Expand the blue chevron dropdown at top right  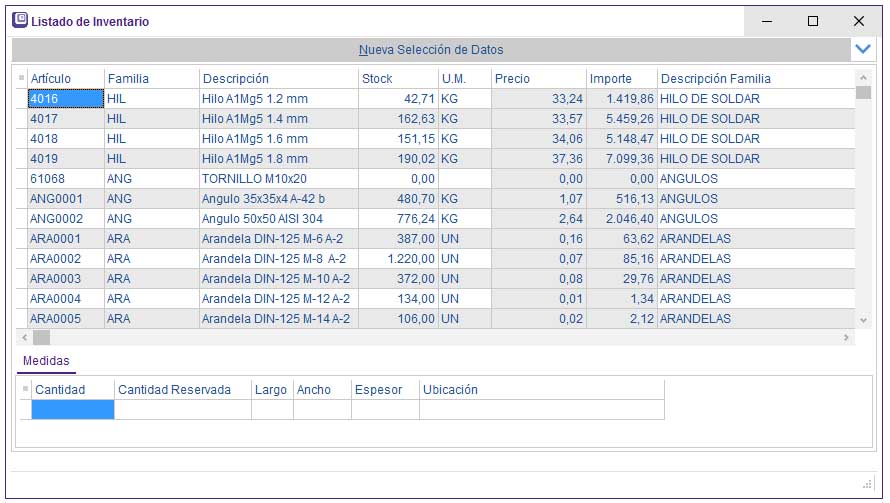click(x=863, y=48)
